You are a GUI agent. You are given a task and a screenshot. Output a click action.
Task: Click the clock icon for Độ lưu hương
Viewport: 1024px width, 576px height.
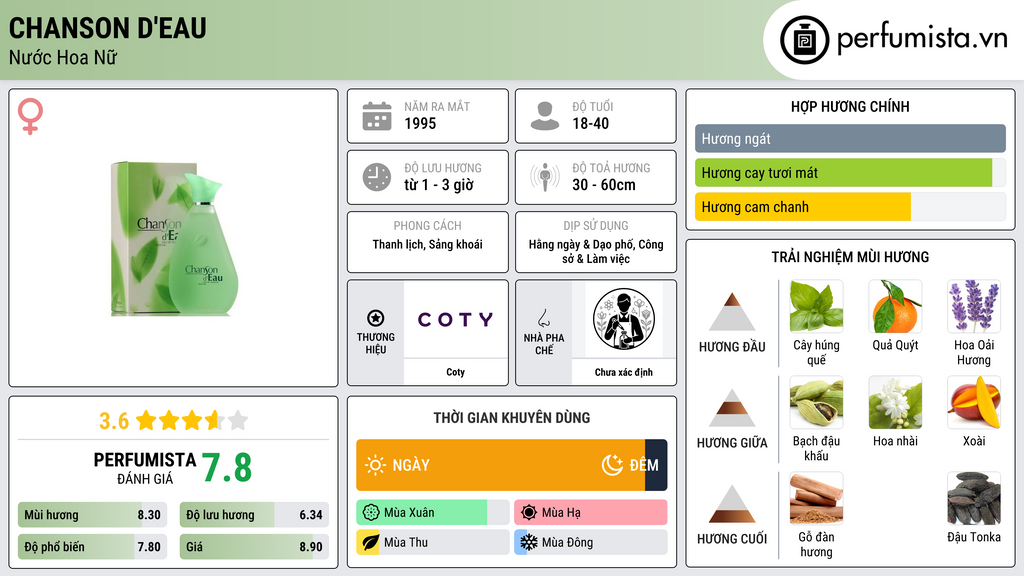[x=377, y=177]
